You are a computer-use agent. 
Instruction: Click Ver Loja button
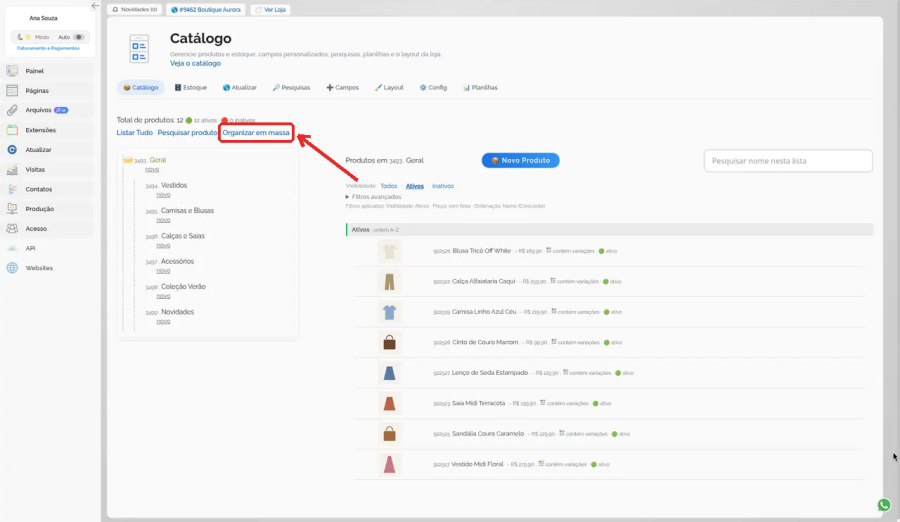pos(270,10)
